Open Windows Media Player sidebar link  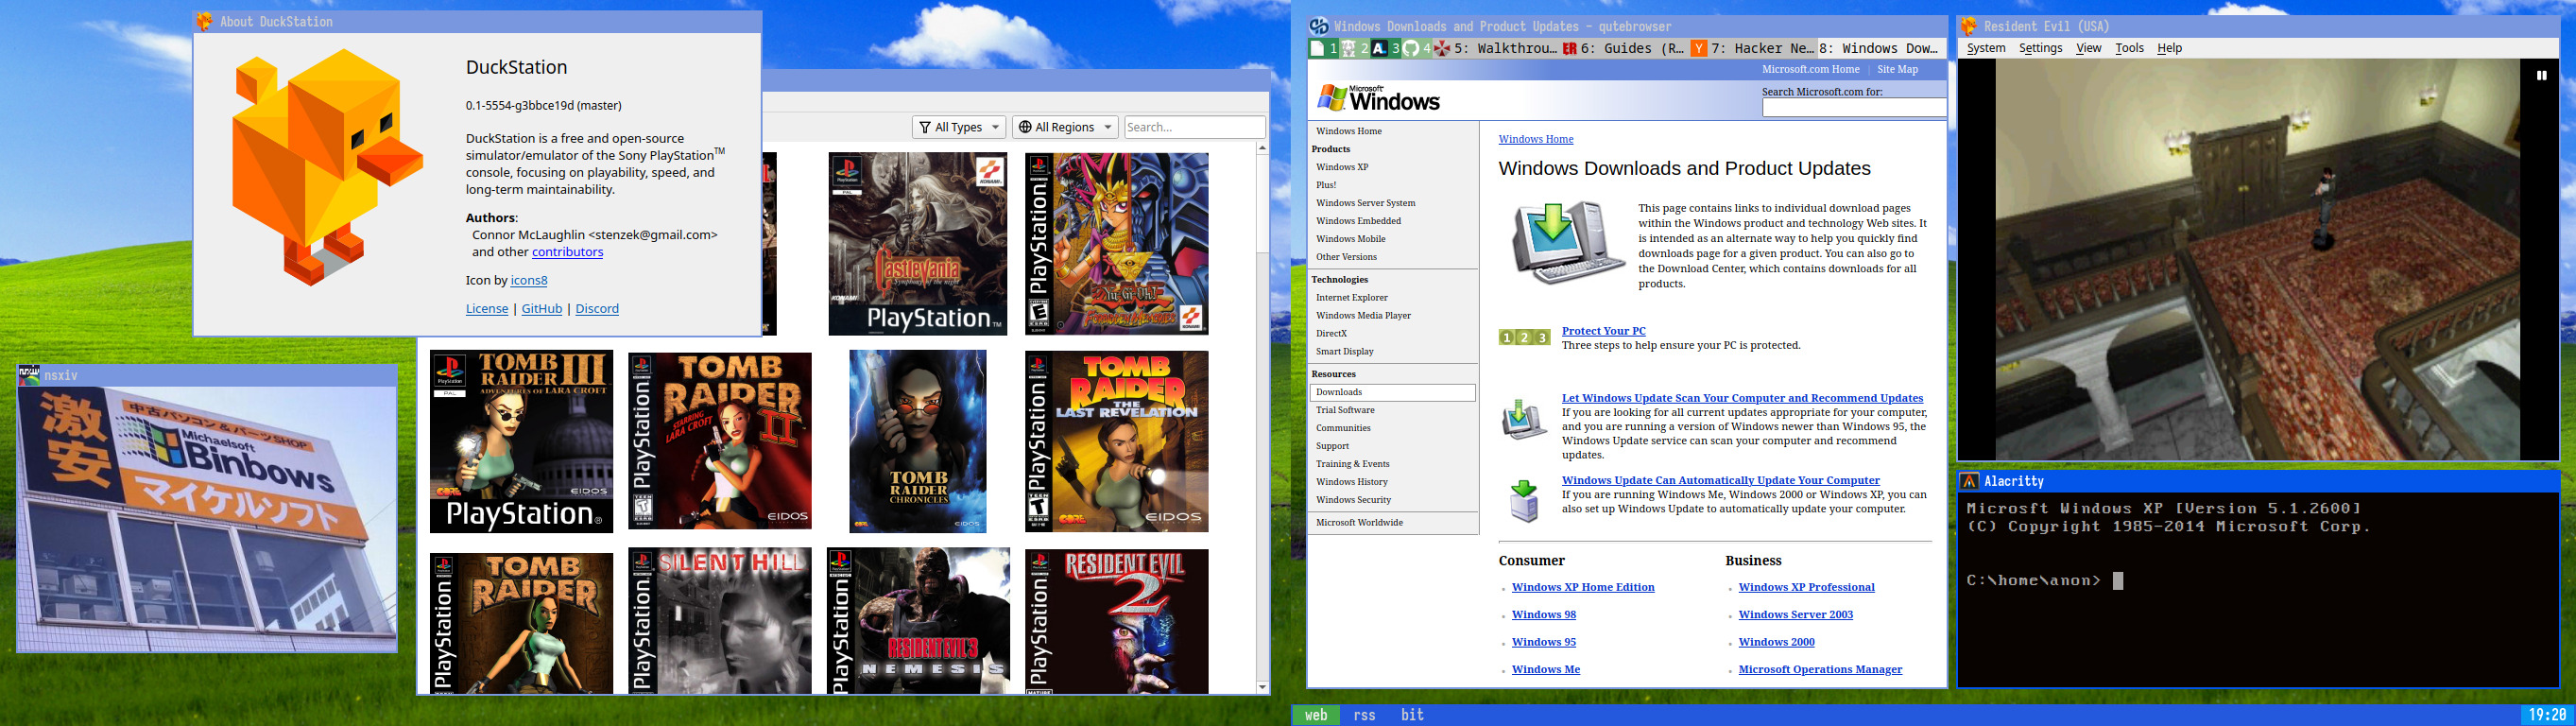[x=1363, y=316]
